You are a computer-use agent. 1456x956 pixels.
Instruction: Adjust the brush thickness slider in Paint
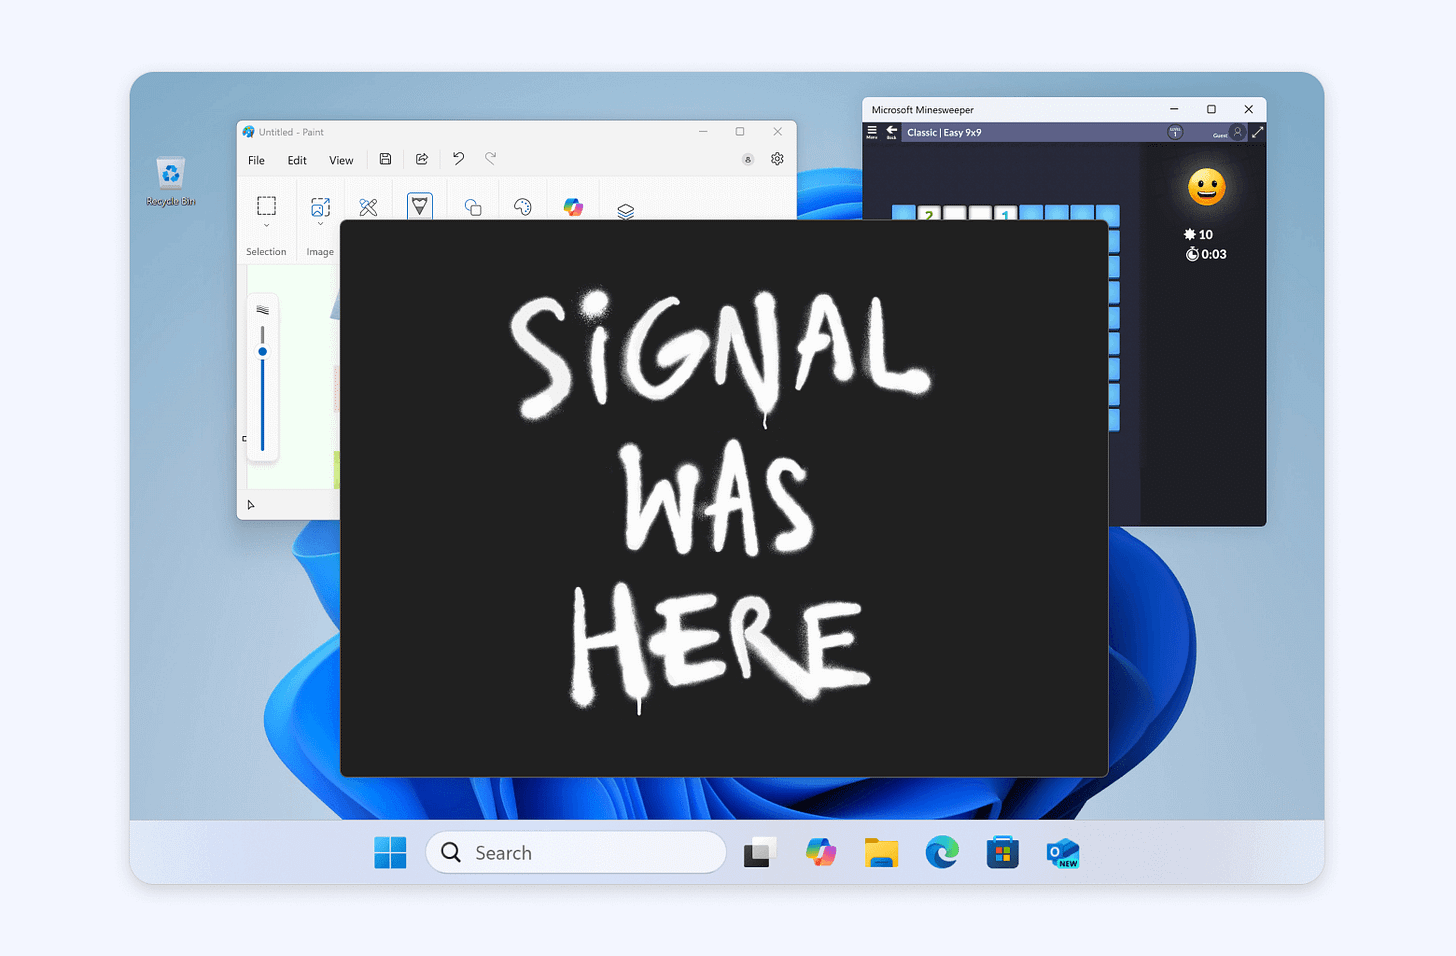(x=263, y=352)
